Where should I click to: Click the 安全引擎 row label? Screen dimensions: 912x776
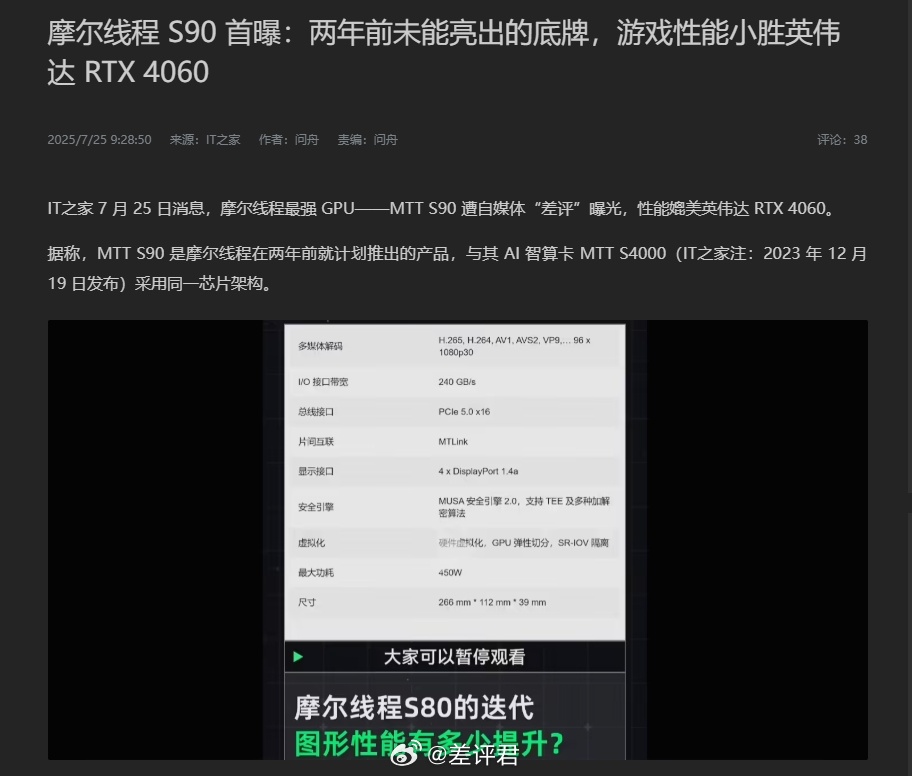coord(316,507)
